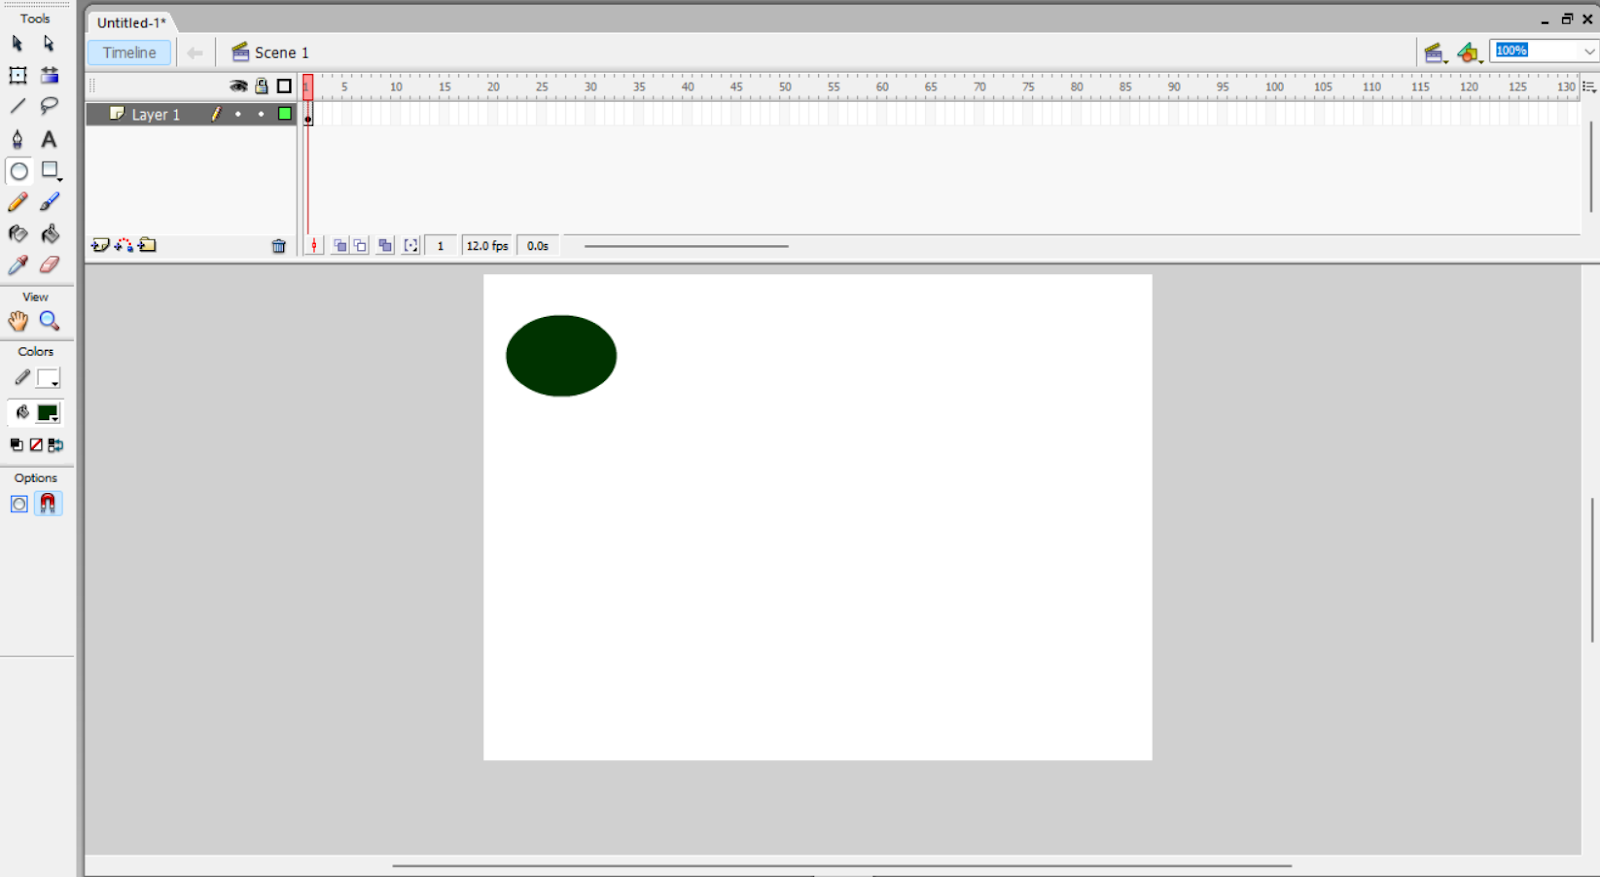Image resolution: width=1600 pixels, height=877 pixels.
Task: Toggle Object Drawing option
Action: point(19,504)
